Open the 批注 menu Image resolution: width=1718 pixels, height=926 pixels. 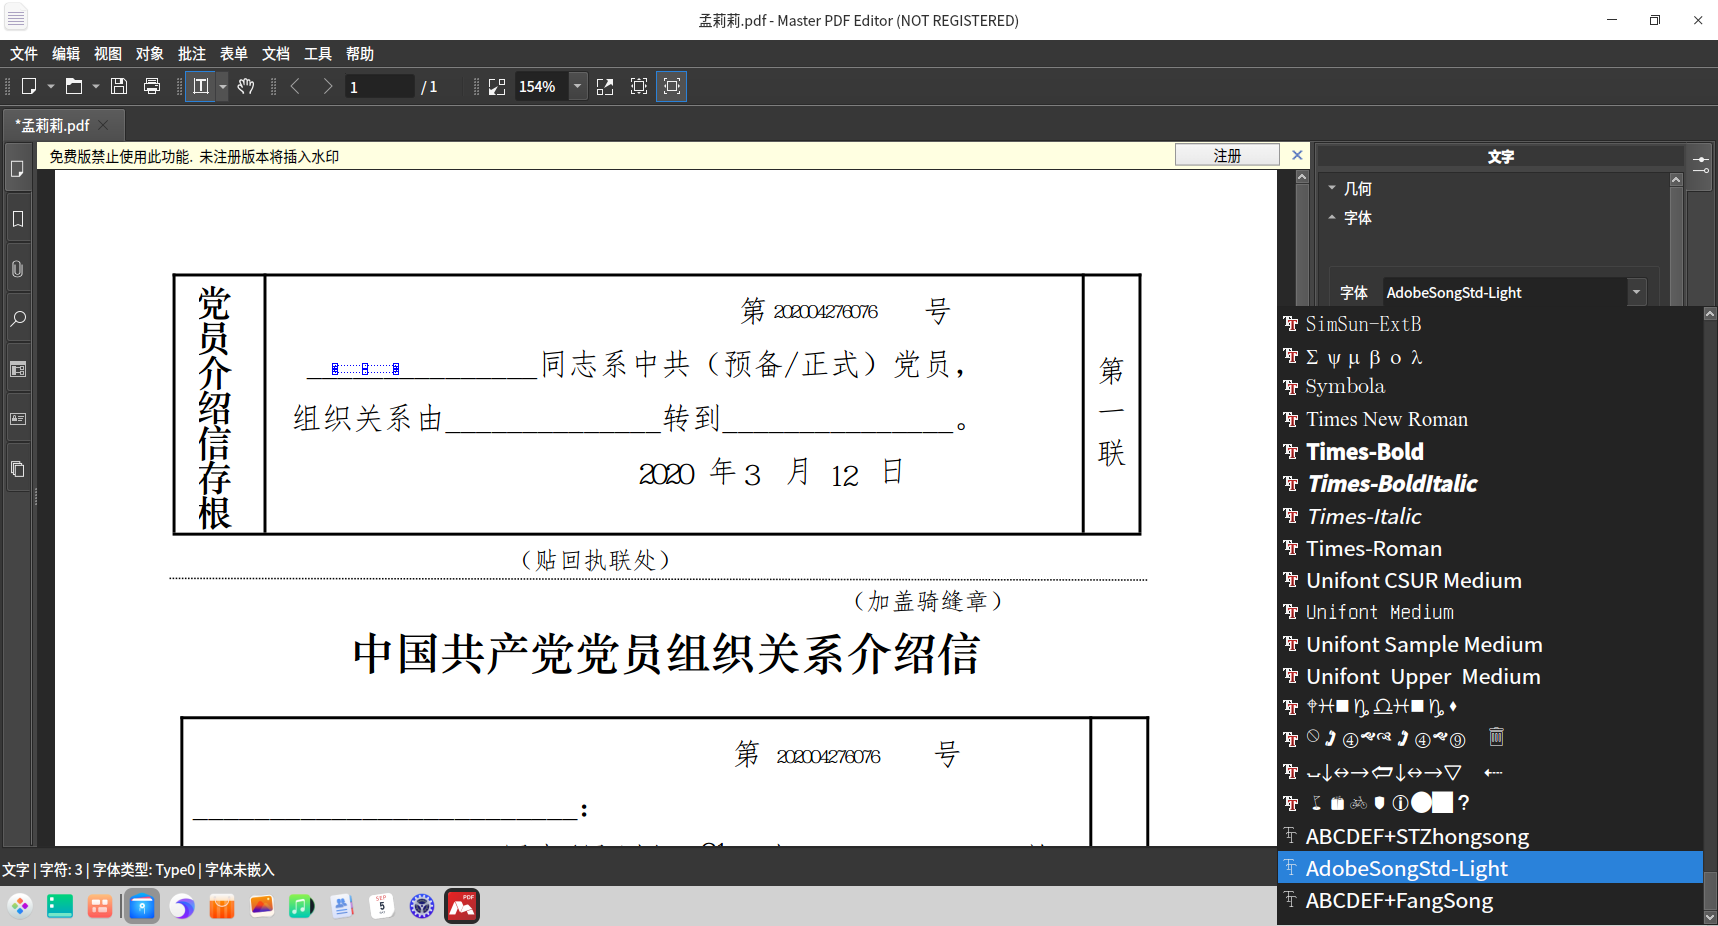[192, 54]
